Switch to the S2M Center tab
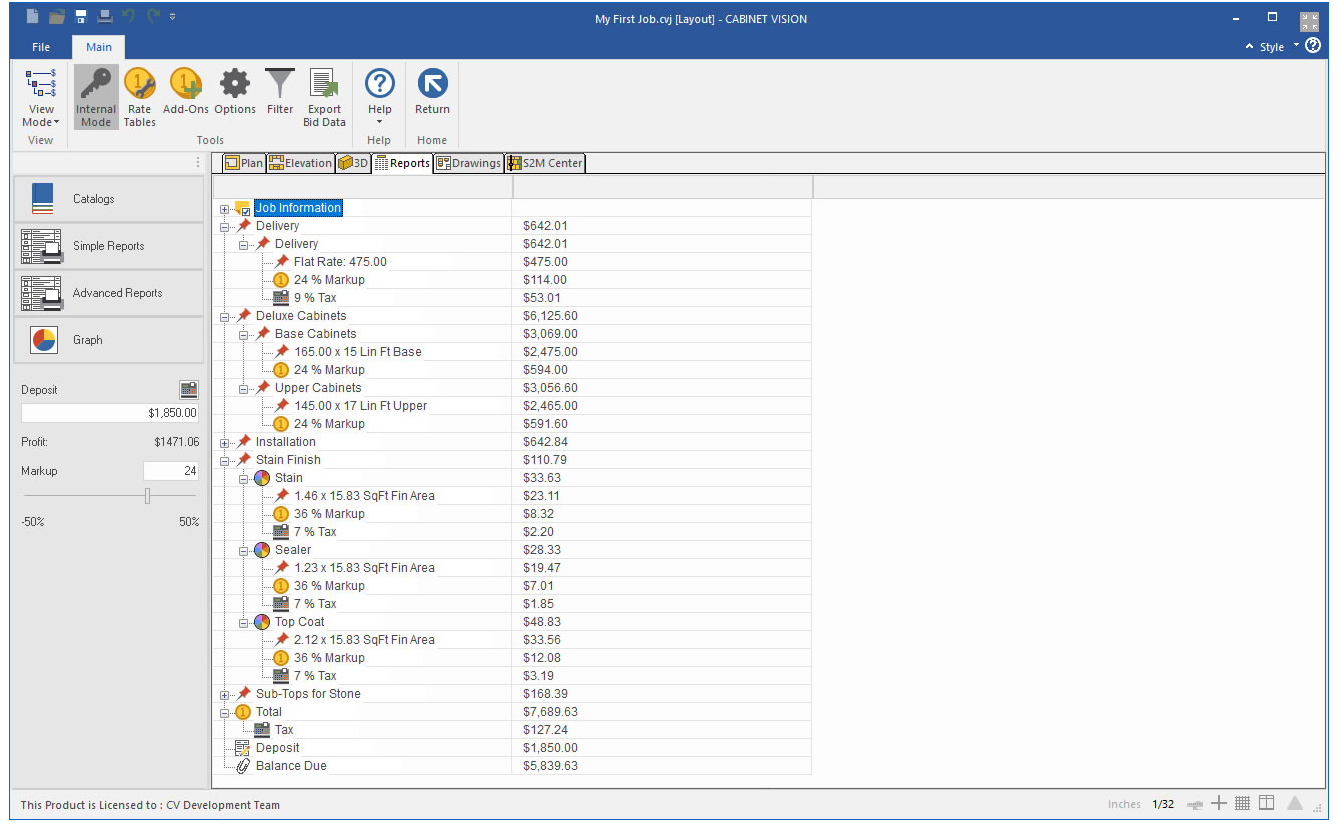The height and width of the screenshot is (824, 1340). (x=545, y=163)
